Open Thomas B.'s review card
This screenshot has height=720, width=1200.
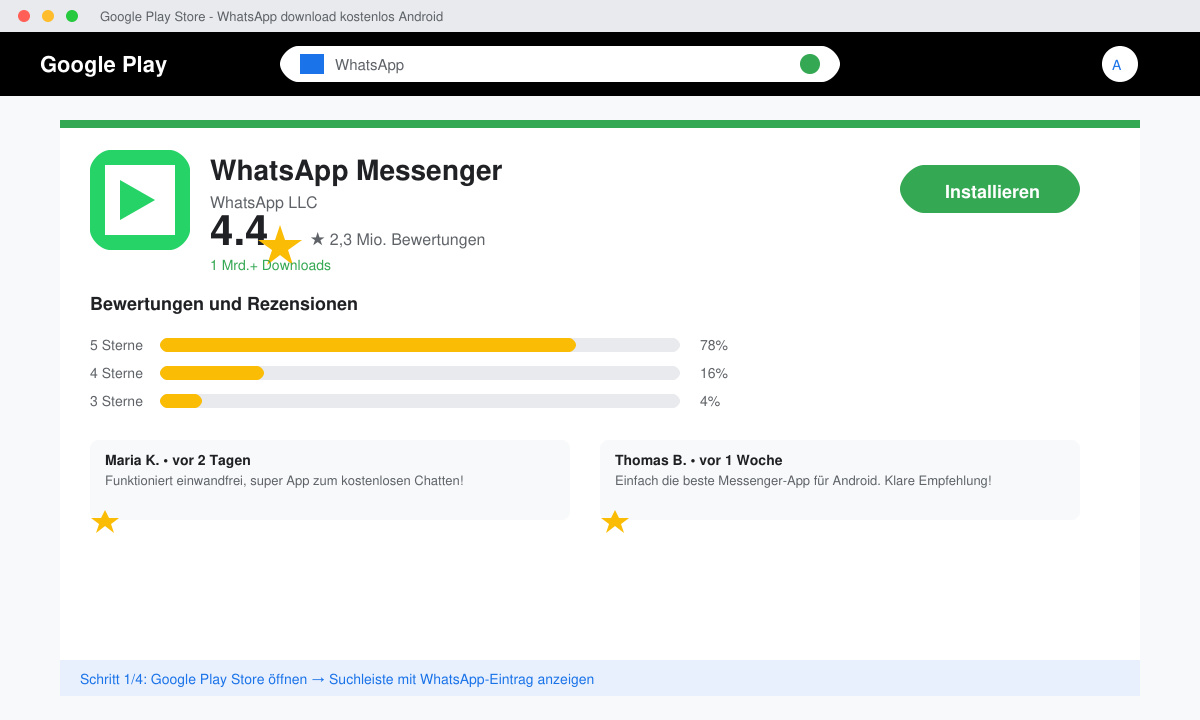click(x=840, y=480)
